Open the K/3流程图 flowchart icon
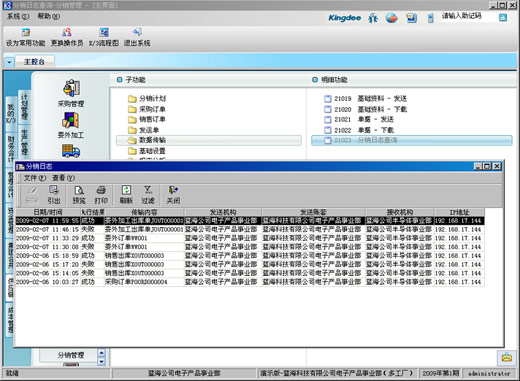 (104, 37)
